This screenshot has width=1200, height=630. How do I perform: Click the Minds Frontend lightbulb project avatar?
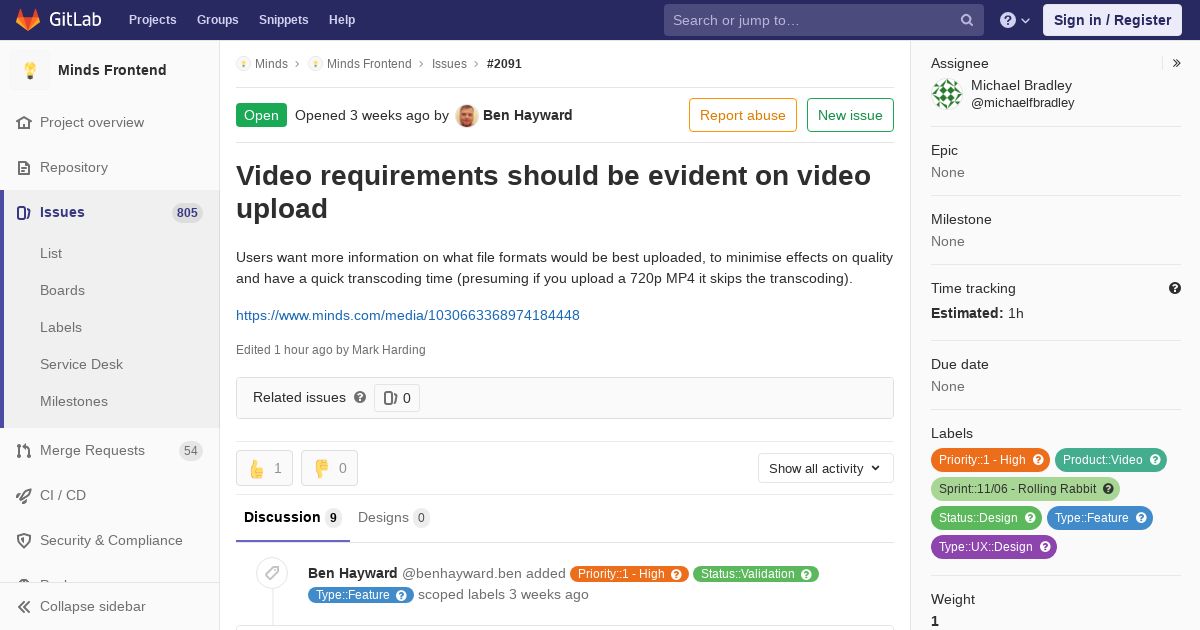tap(30, 70)
